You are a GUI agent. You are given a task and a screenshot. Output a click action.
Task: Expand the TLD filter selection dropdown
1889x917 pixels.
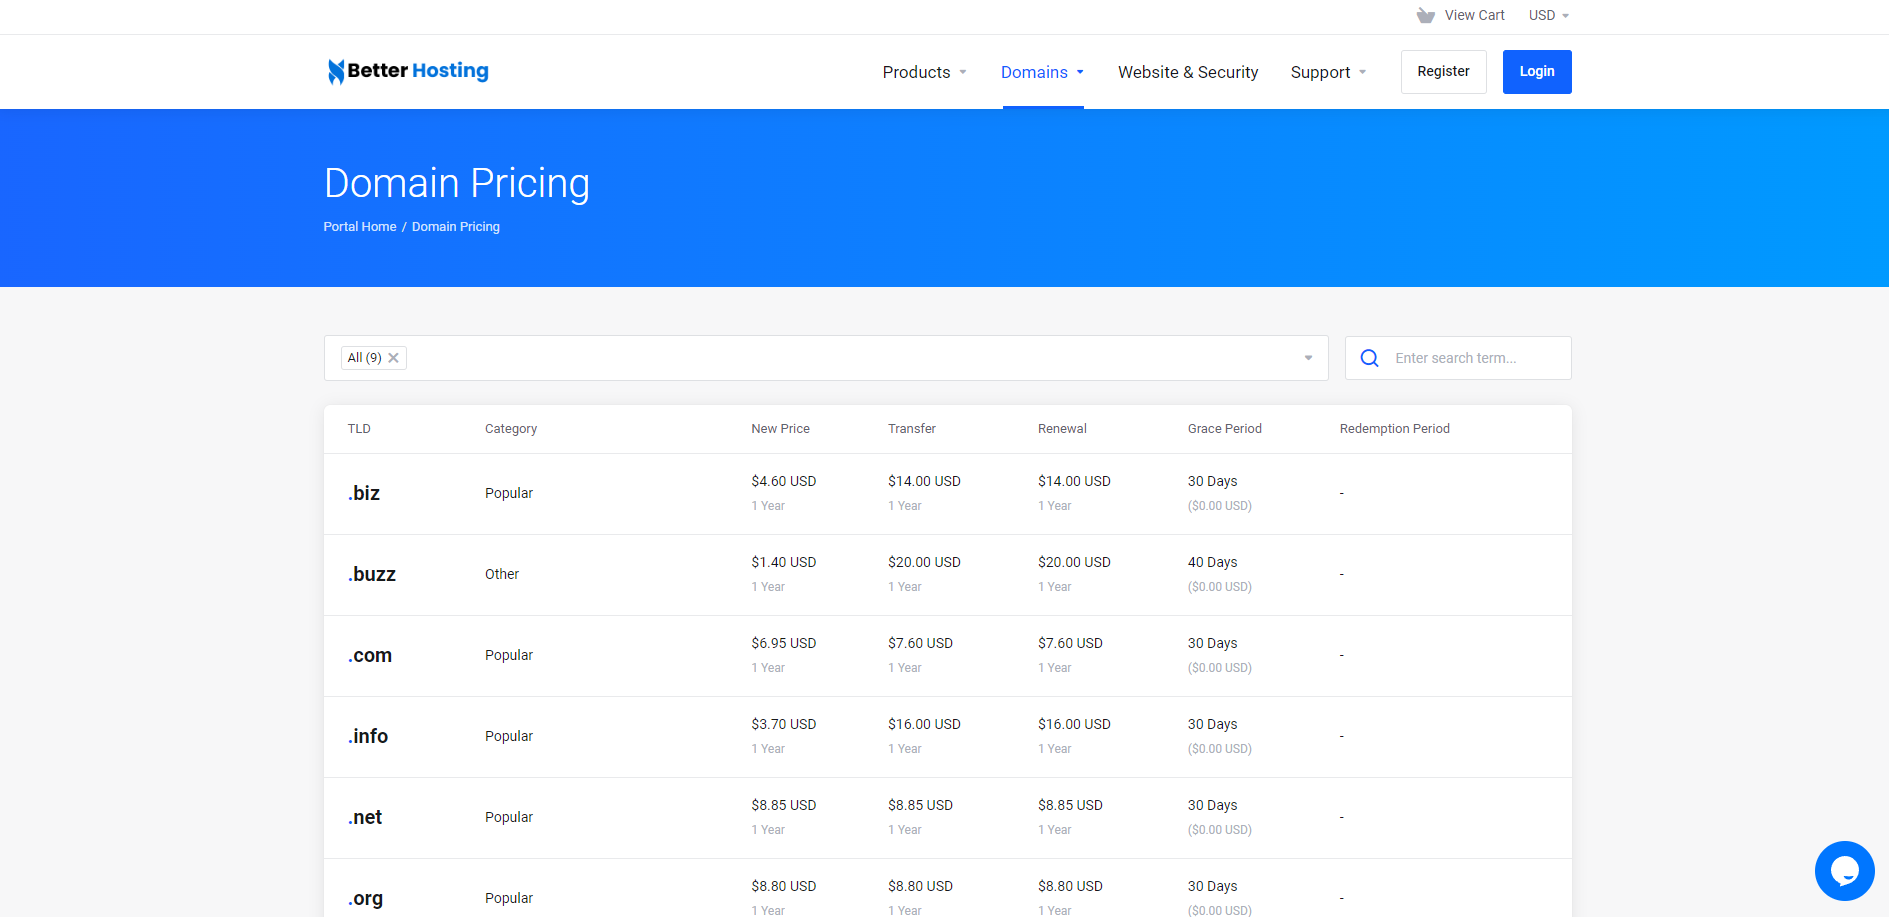click(x=1308, y=357)
